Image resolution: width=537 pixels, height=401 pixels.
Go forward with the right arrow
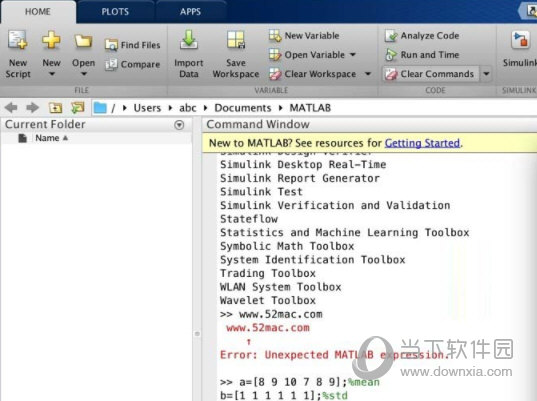[x=33, y=108]
